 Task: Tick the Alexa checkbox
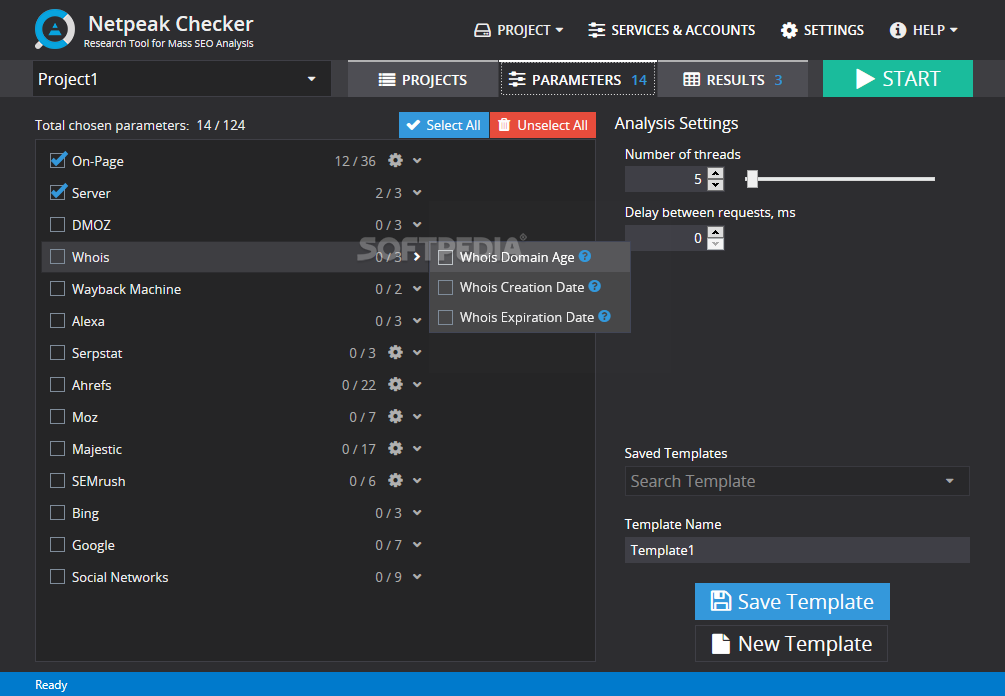click(58, 320)
